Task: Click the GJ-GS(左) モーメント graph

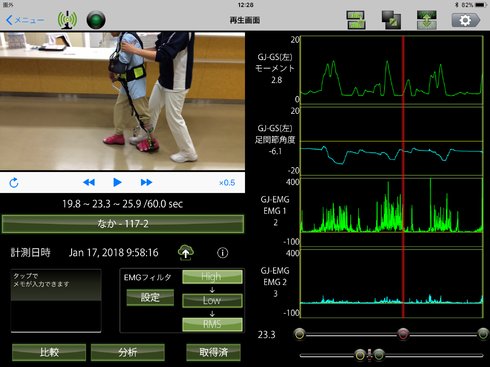Action: [392, 70]
